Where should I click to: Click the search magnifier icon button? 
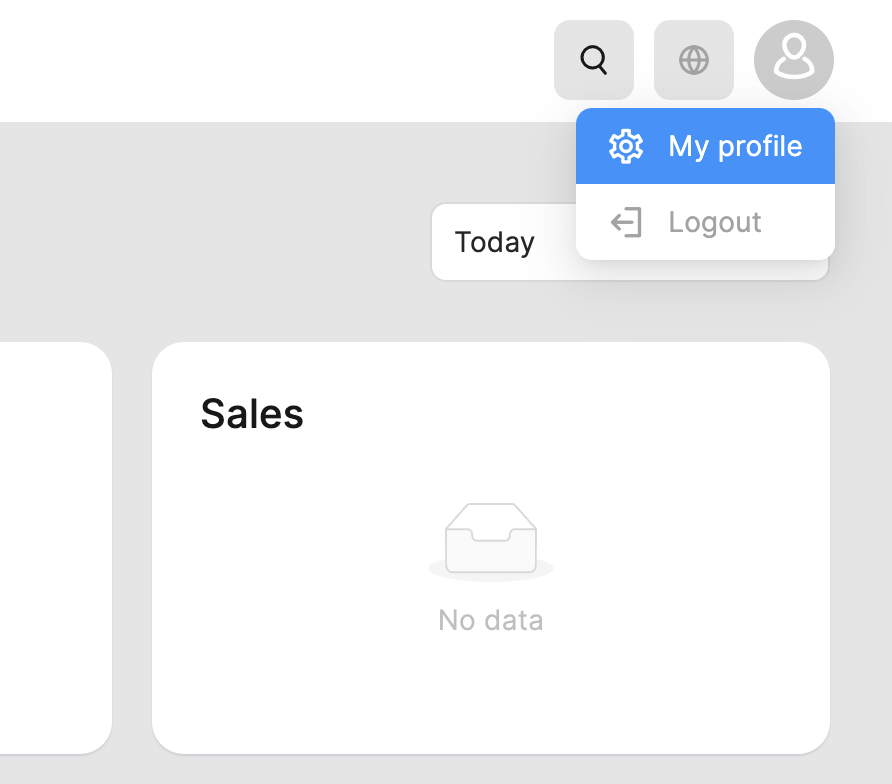point(594,60)
